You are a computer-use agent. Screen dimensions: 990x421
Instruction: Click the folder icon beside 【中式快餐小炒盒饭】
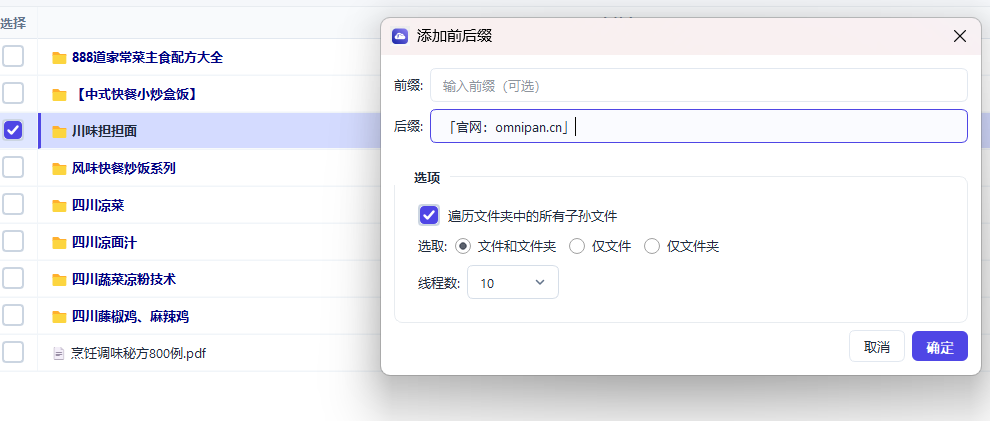[59, 95]
